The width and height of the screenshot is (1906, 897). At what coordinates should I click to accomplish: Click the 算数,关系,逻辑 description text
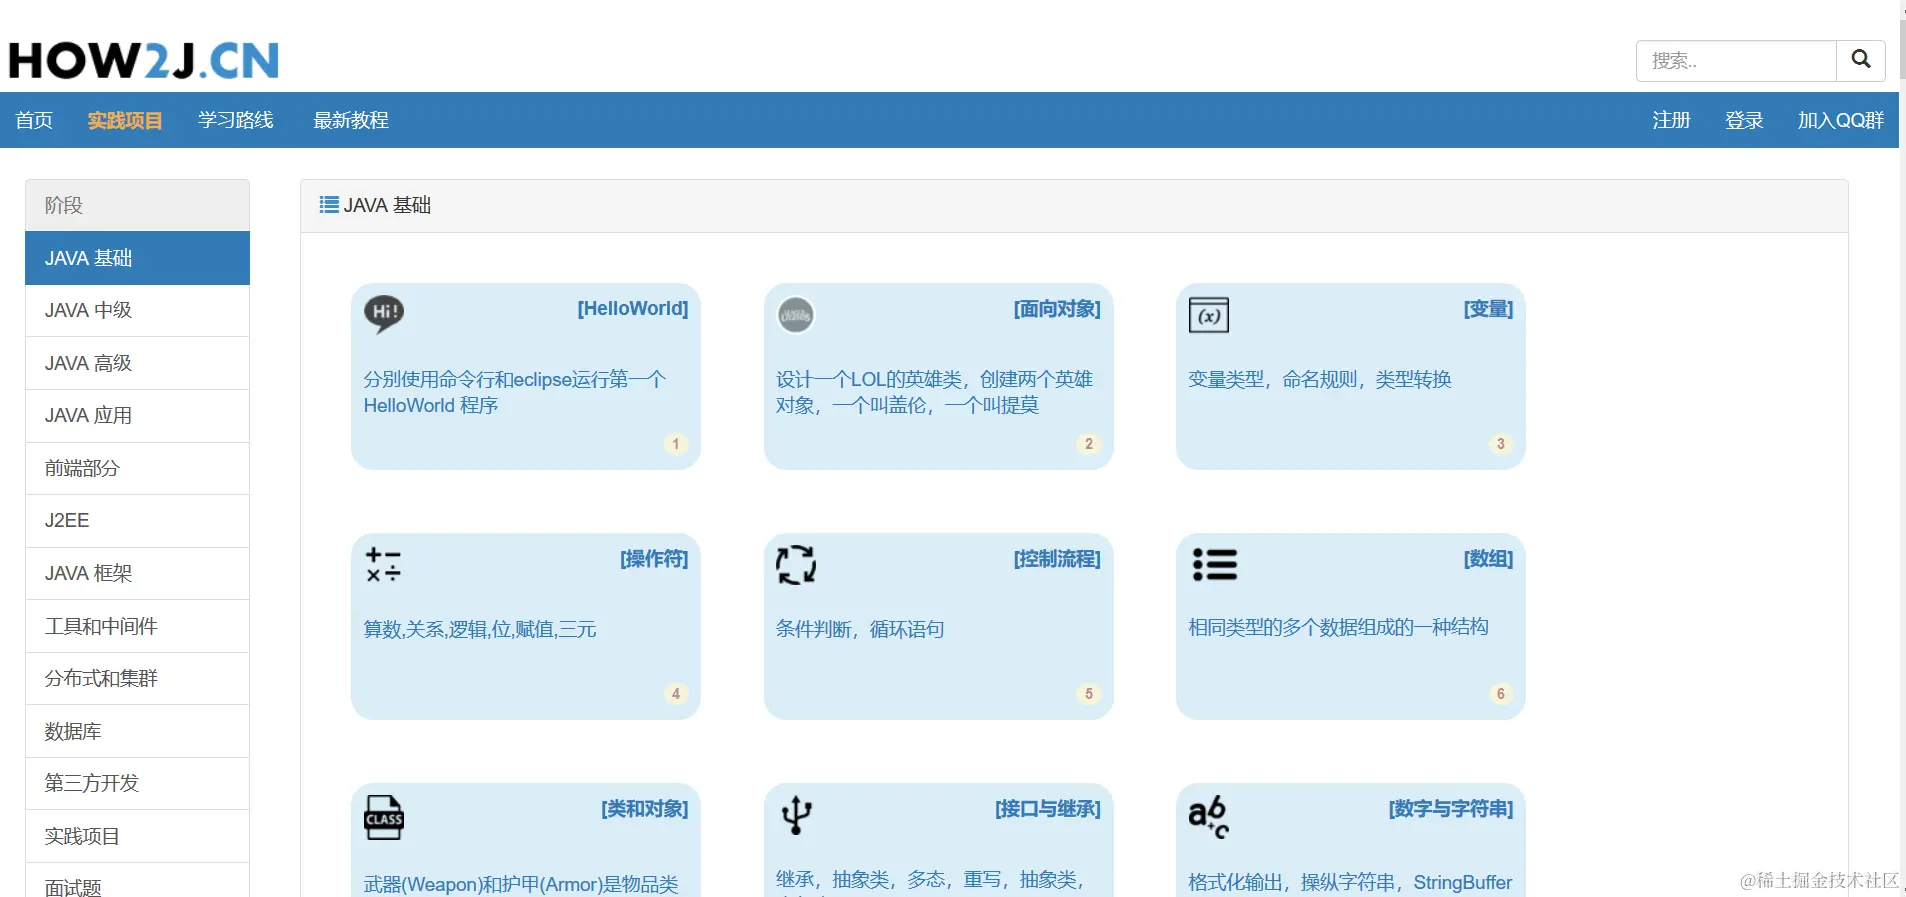480,629
